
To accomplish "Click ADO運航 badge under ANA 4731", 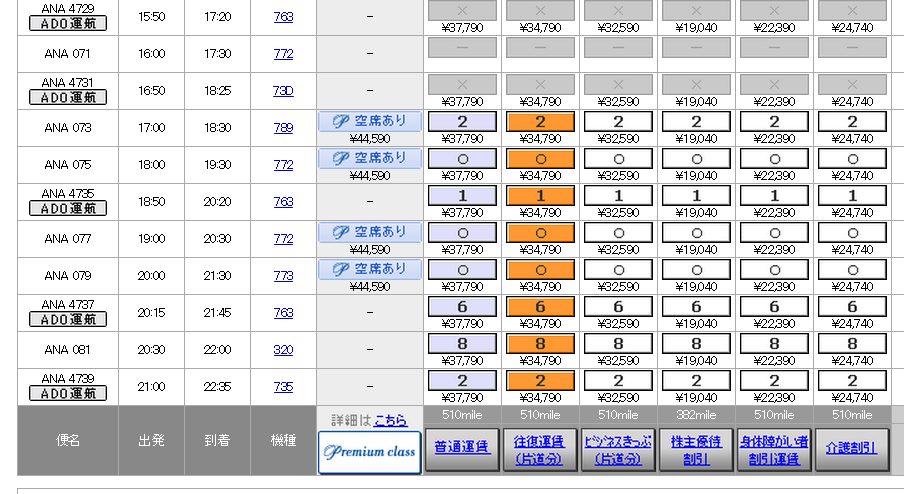I will tap(68, 97).
